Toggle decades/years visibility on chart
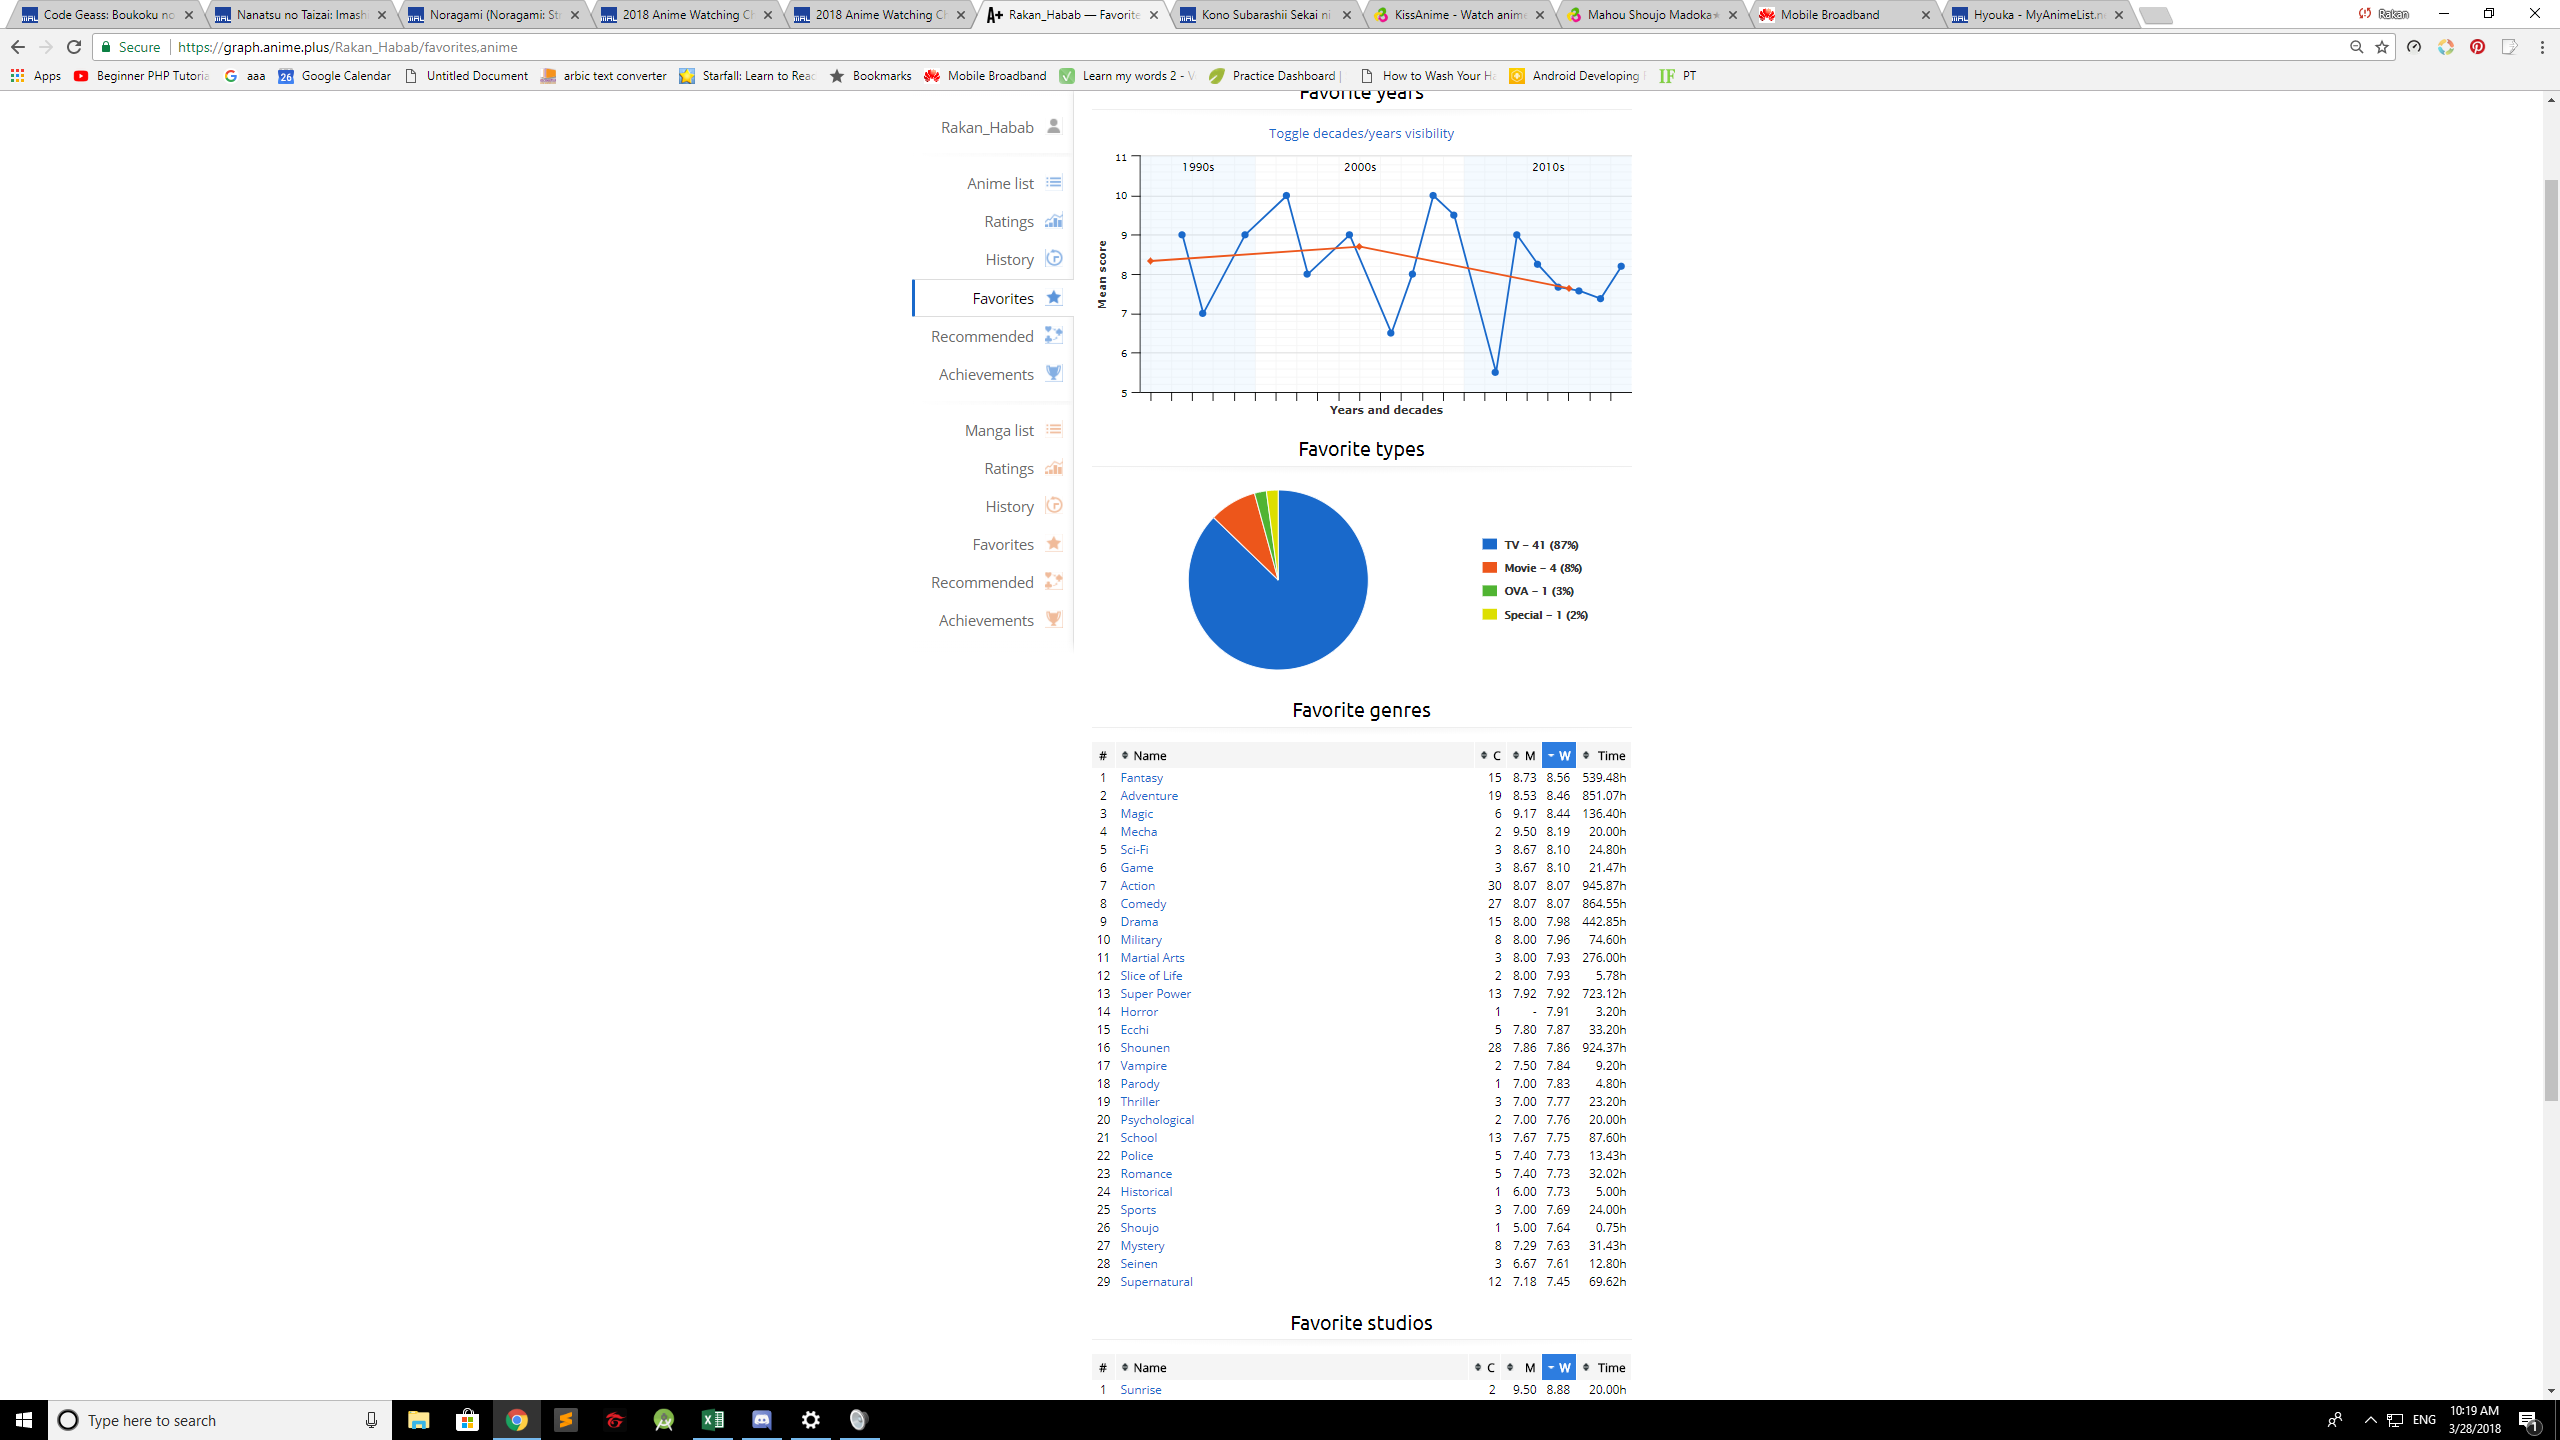 click(1360, 133)
